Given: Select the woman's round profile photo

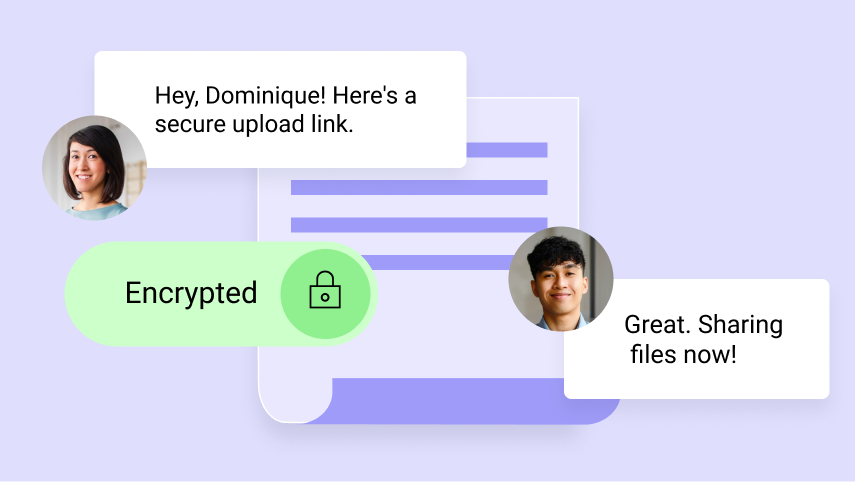Looking at the screenshot, I should [94, 168].
